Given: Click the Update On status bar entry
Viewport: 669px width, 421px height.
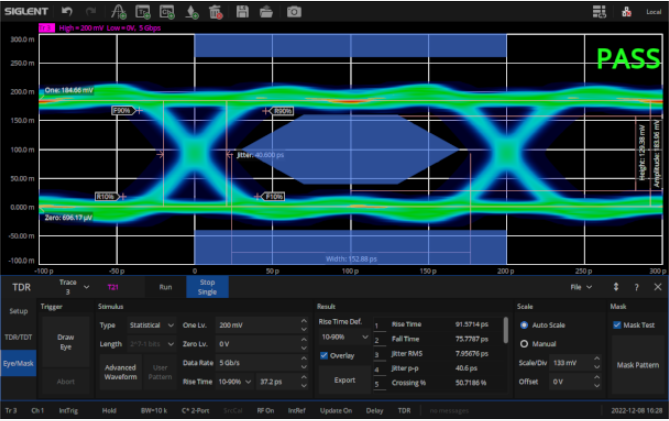Looking at the screenshot, I should (336, 410).
